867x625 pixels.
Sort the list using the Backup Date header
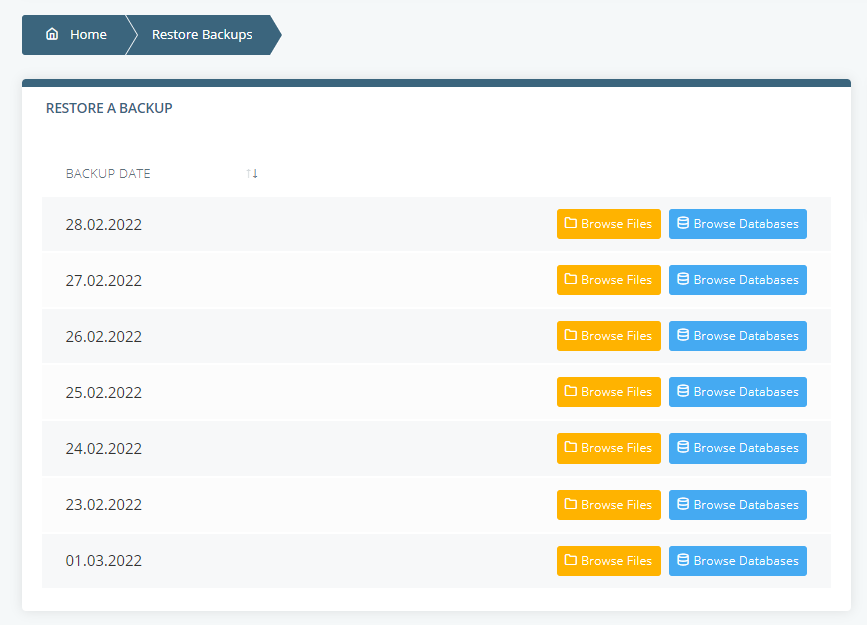(108, 172)
